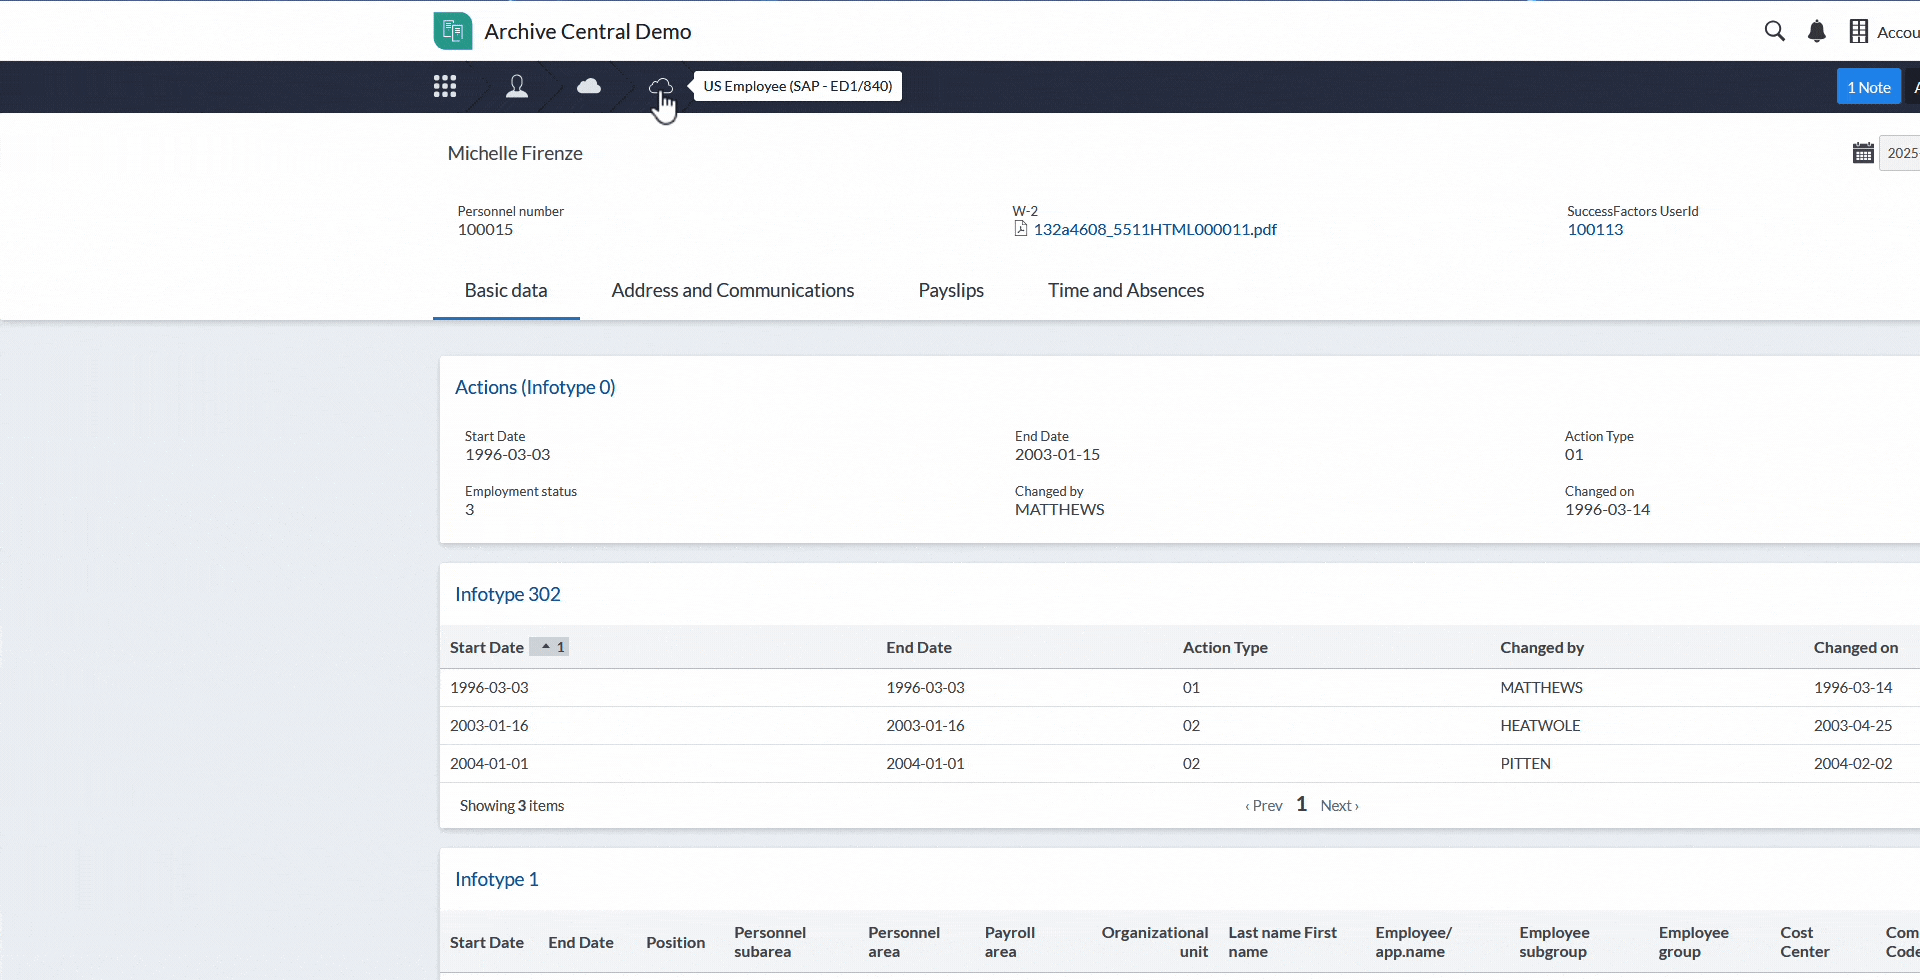The width and height of the screenshot is (1920, 980).
Task: Click start date 2003-01-16 cell
Action: click(x=489, y=725)
